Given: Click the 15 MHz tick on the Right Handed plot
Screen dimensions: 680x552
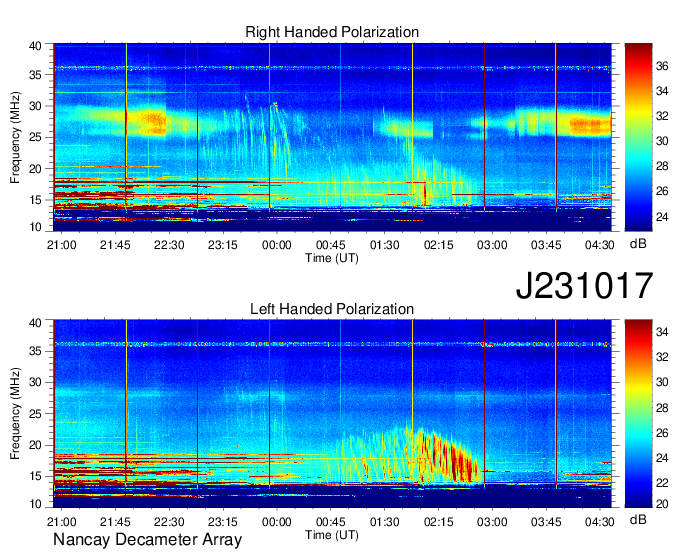Looking at the screenshot, I should pos(36,200).
